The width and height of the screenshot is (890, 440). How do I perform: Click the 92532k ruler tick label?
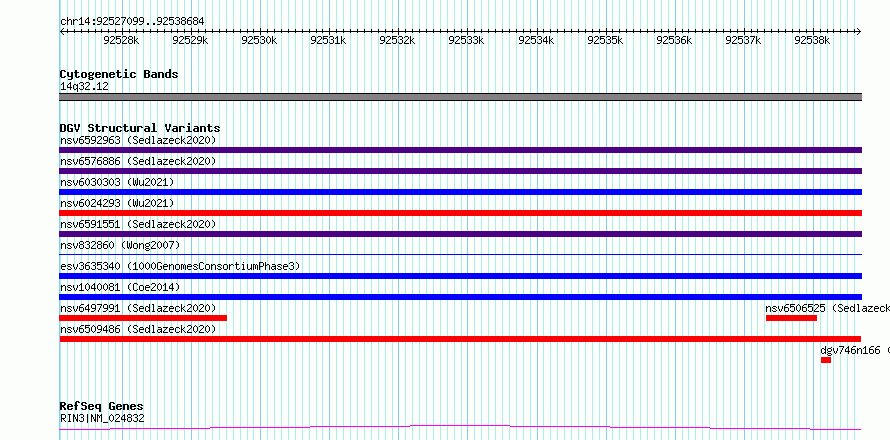click(x=398, y=40)
